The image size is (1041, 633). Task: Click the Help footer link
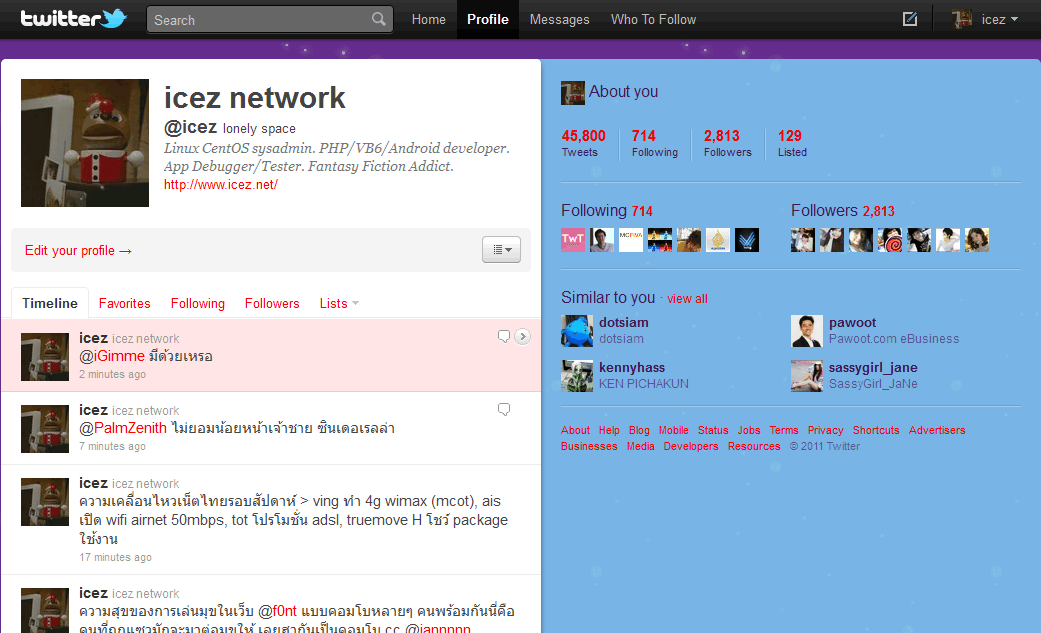click(609, 430)
